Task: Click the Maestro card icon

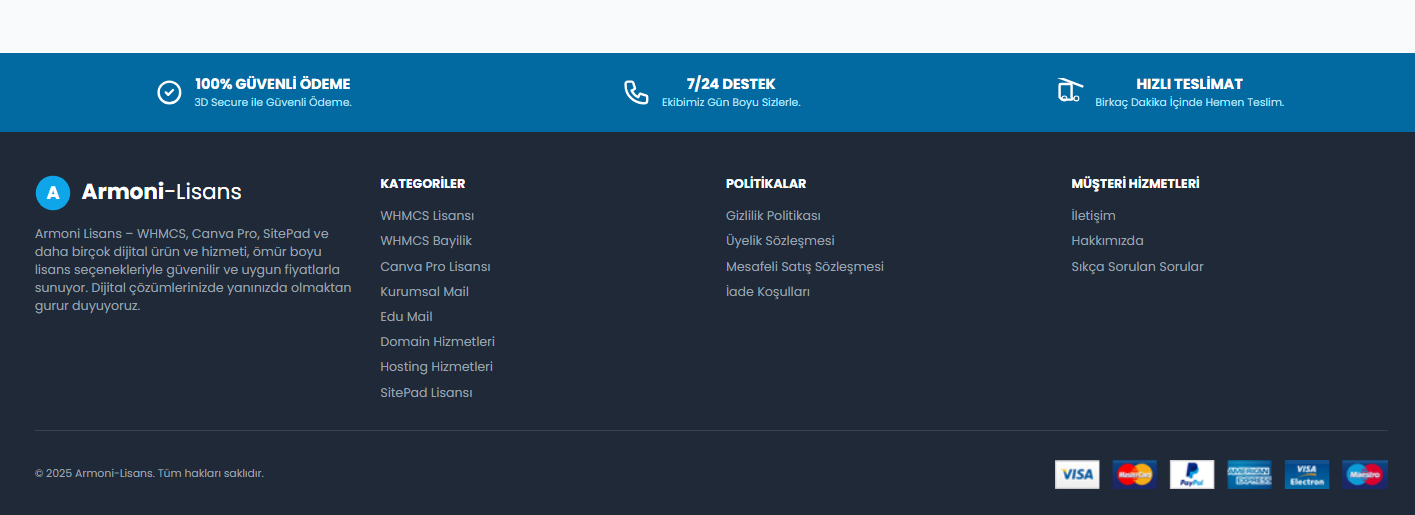Action: coord(1365,474)
